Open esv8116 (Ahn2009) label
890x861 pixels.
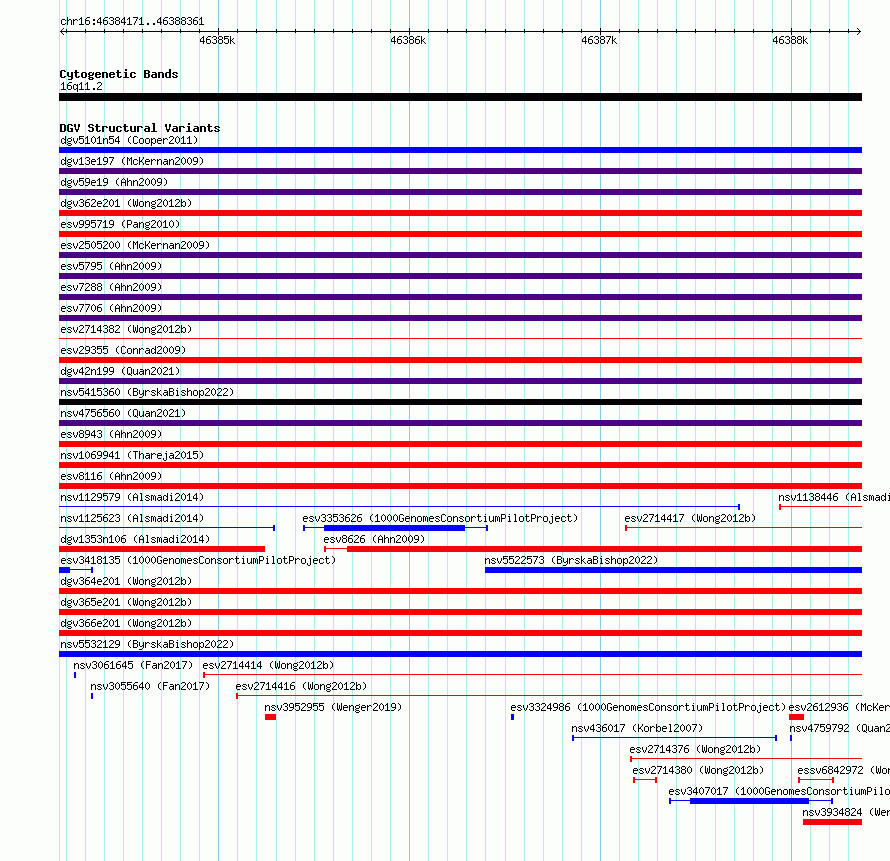coord(111,476)
